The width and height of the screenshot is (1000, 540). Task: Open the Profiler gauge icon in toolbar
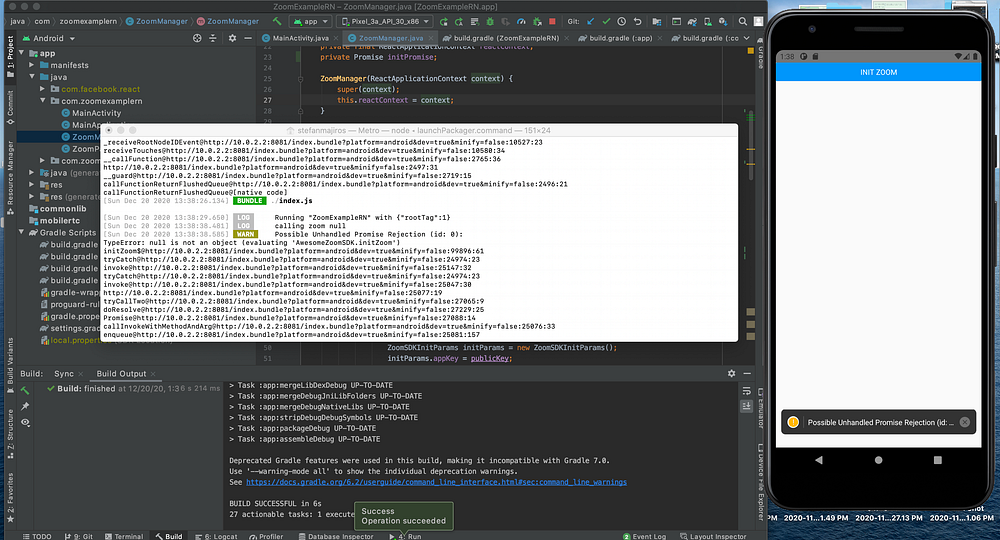coord(521,21)
